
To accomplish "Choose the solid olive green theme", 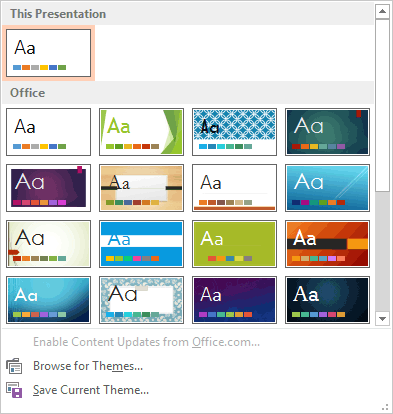I will [234, 244].
